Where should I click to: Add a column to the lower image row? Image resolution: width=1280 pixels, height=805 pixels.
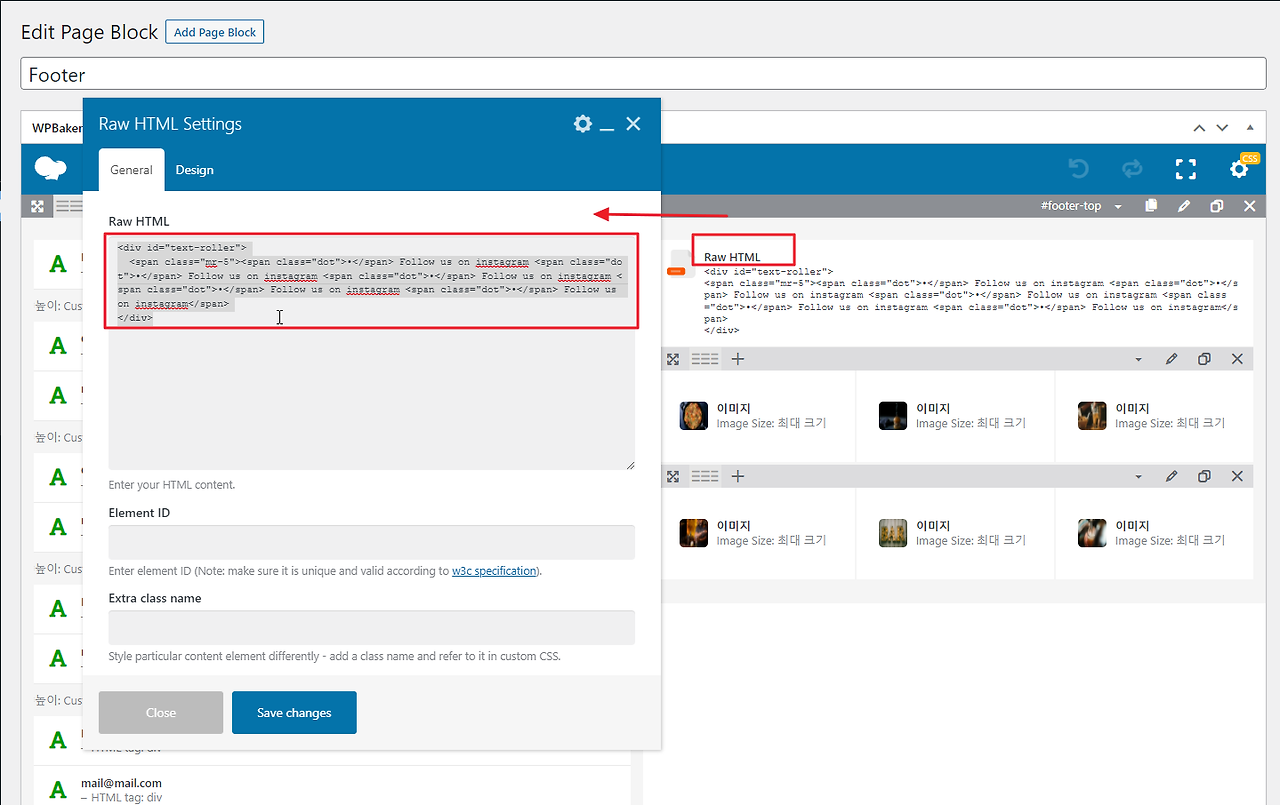738,477
